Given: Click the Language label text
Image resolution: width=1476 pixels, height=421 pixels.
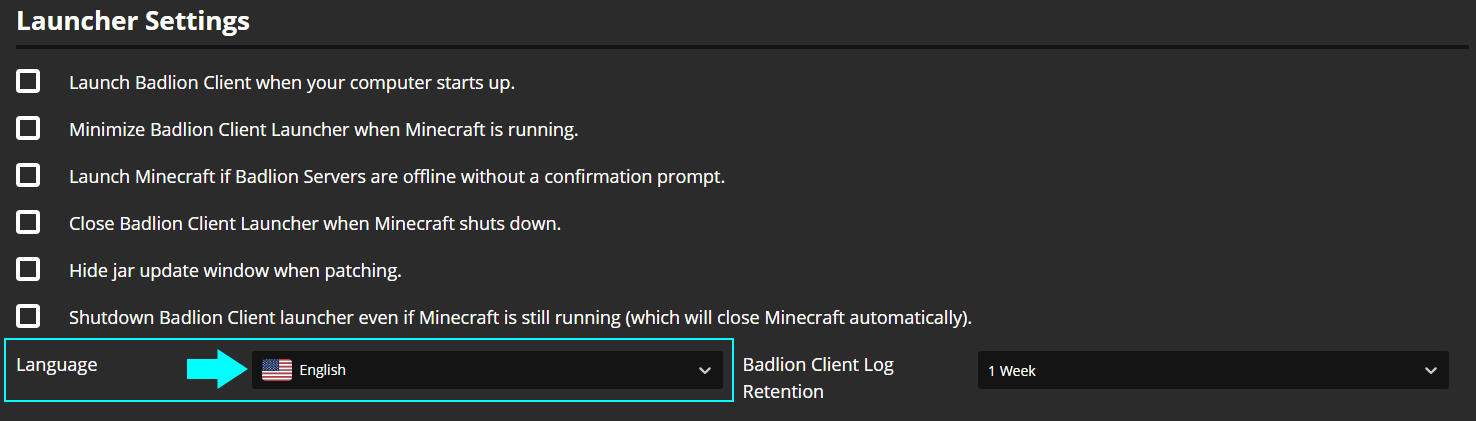Looking at the screenshot, I should click(57, 366).
